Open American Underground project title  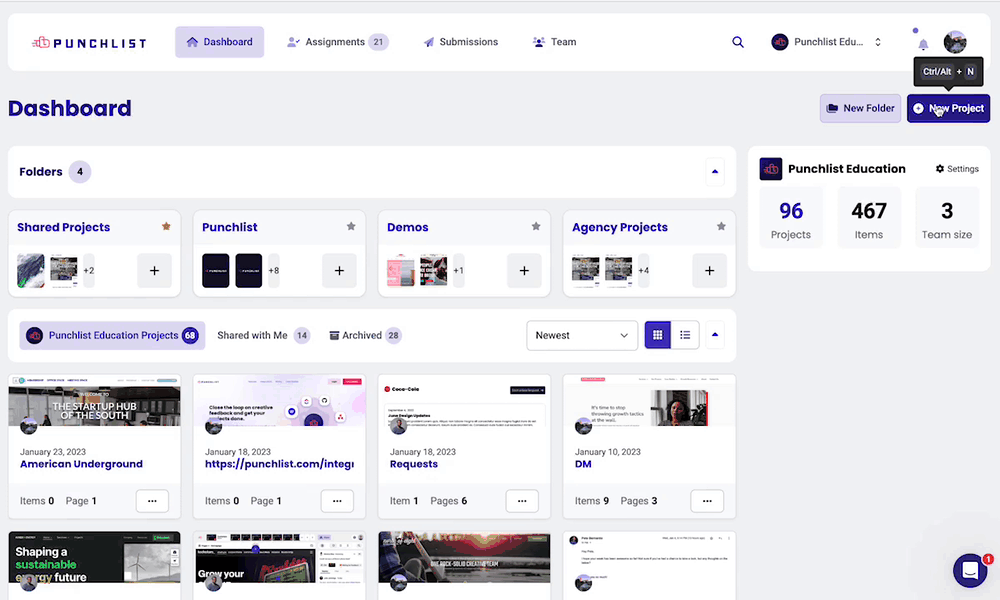(x=81, y=464)
